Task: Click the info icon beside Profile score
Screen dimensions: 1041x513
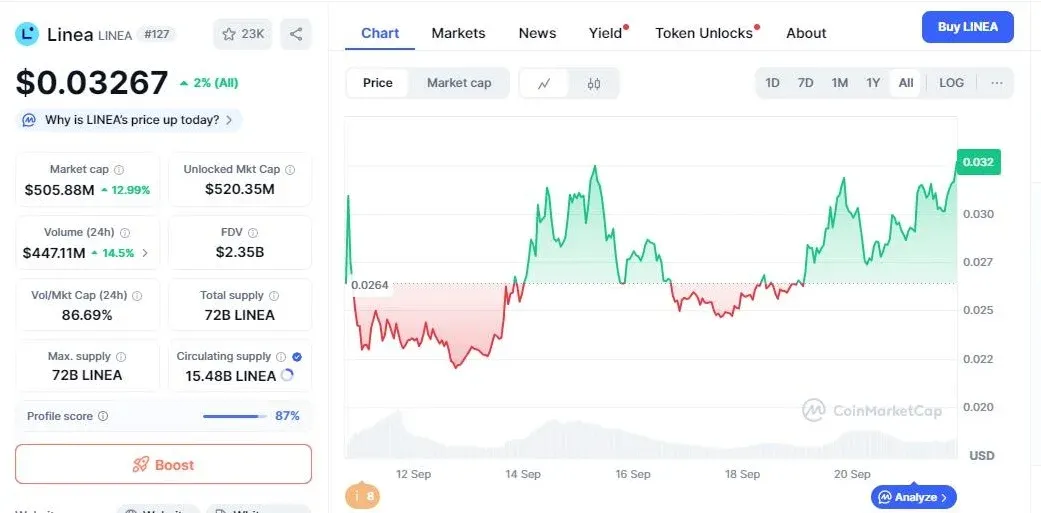Action: coord(103,416)
